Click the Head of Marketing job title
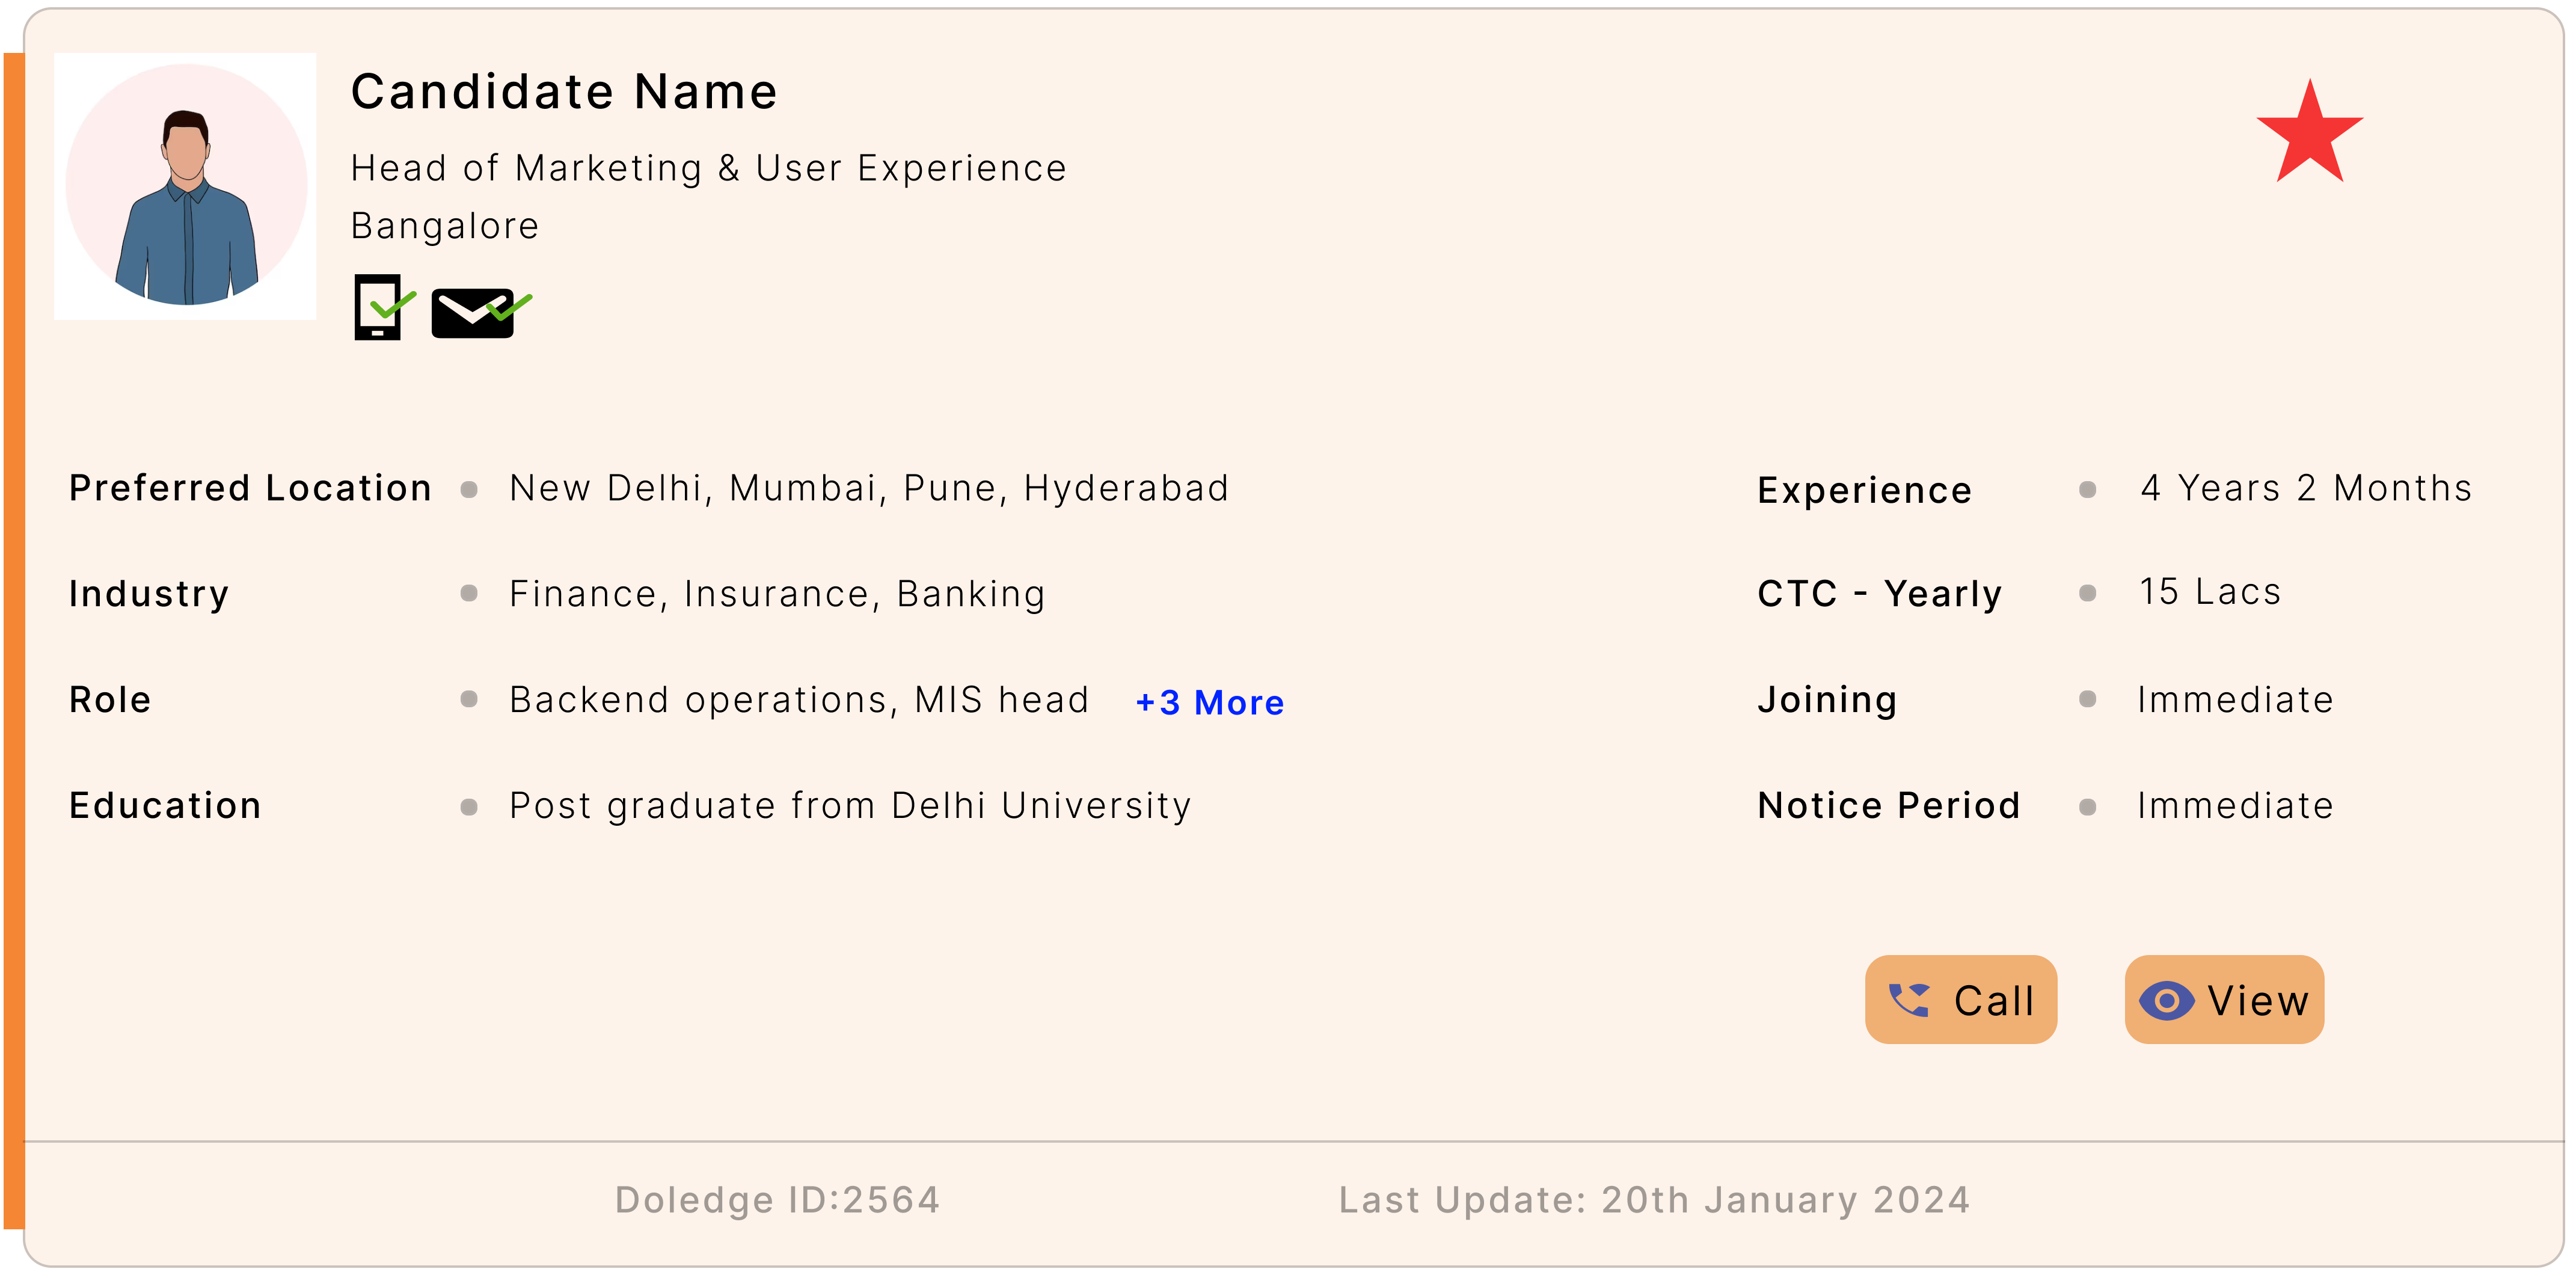This screenshot has height=1269, width=2576. pos(708,168)
